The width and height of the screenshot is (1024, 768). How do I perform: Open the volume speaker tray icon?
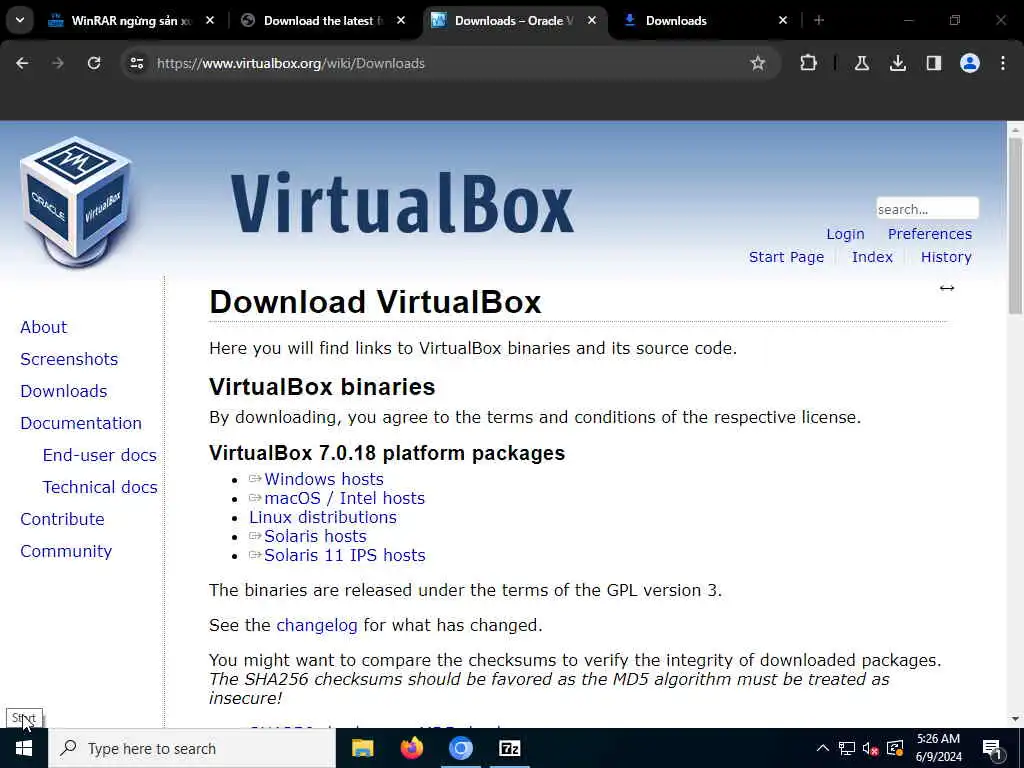tap(871, 748)
